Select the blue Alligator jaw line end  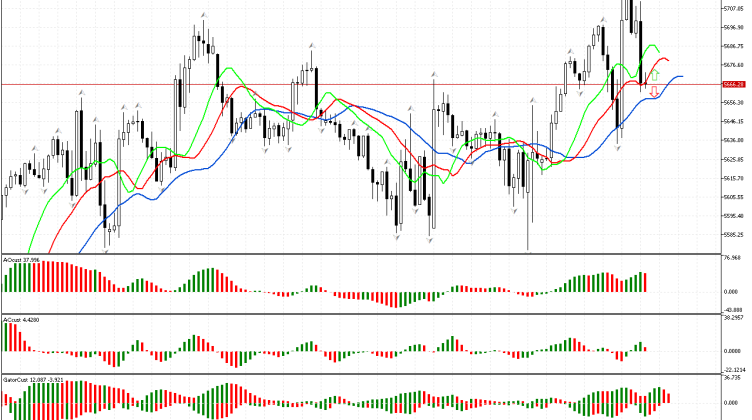[x=681, y=76]
